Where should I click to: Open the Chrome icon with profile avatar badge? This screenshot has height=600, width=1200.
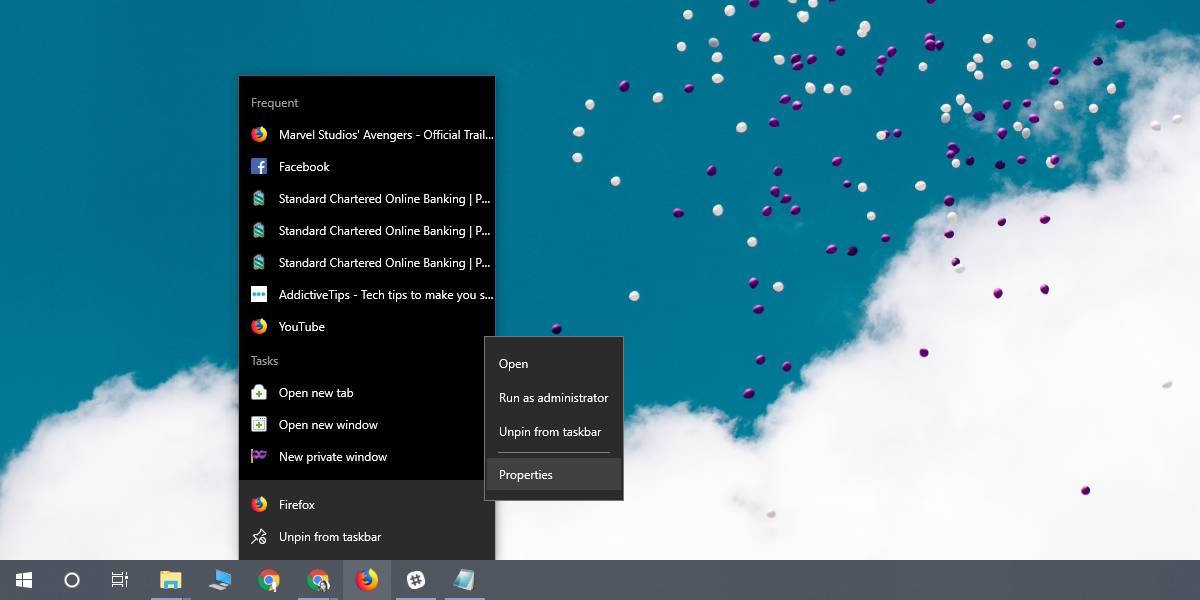[318, 580]
